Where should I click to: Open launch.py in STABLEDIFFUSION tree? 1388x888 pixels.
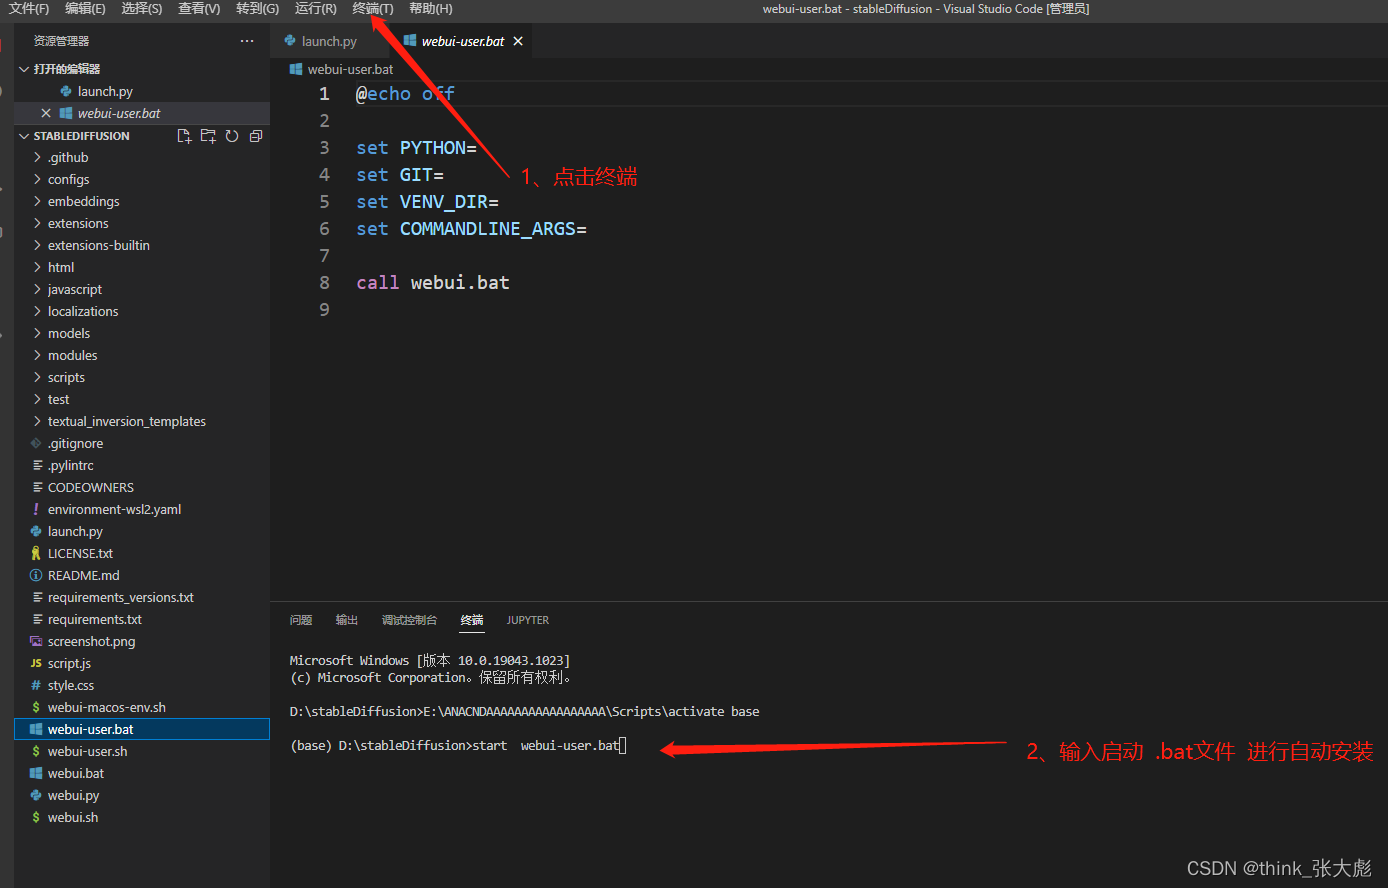tap(142, 531)
